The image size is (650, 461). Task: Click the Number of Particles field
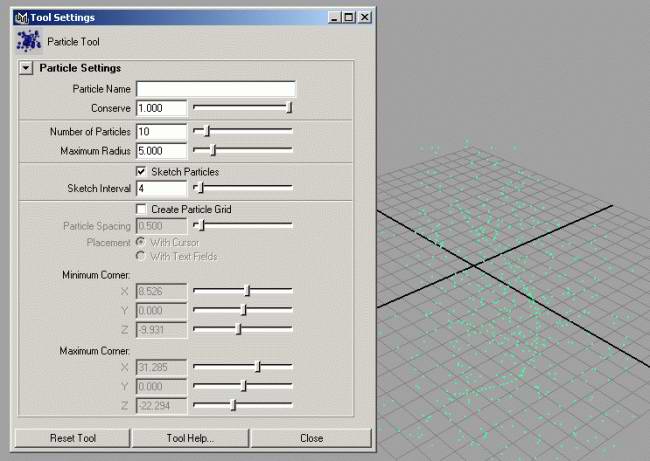tap(161, 131)
